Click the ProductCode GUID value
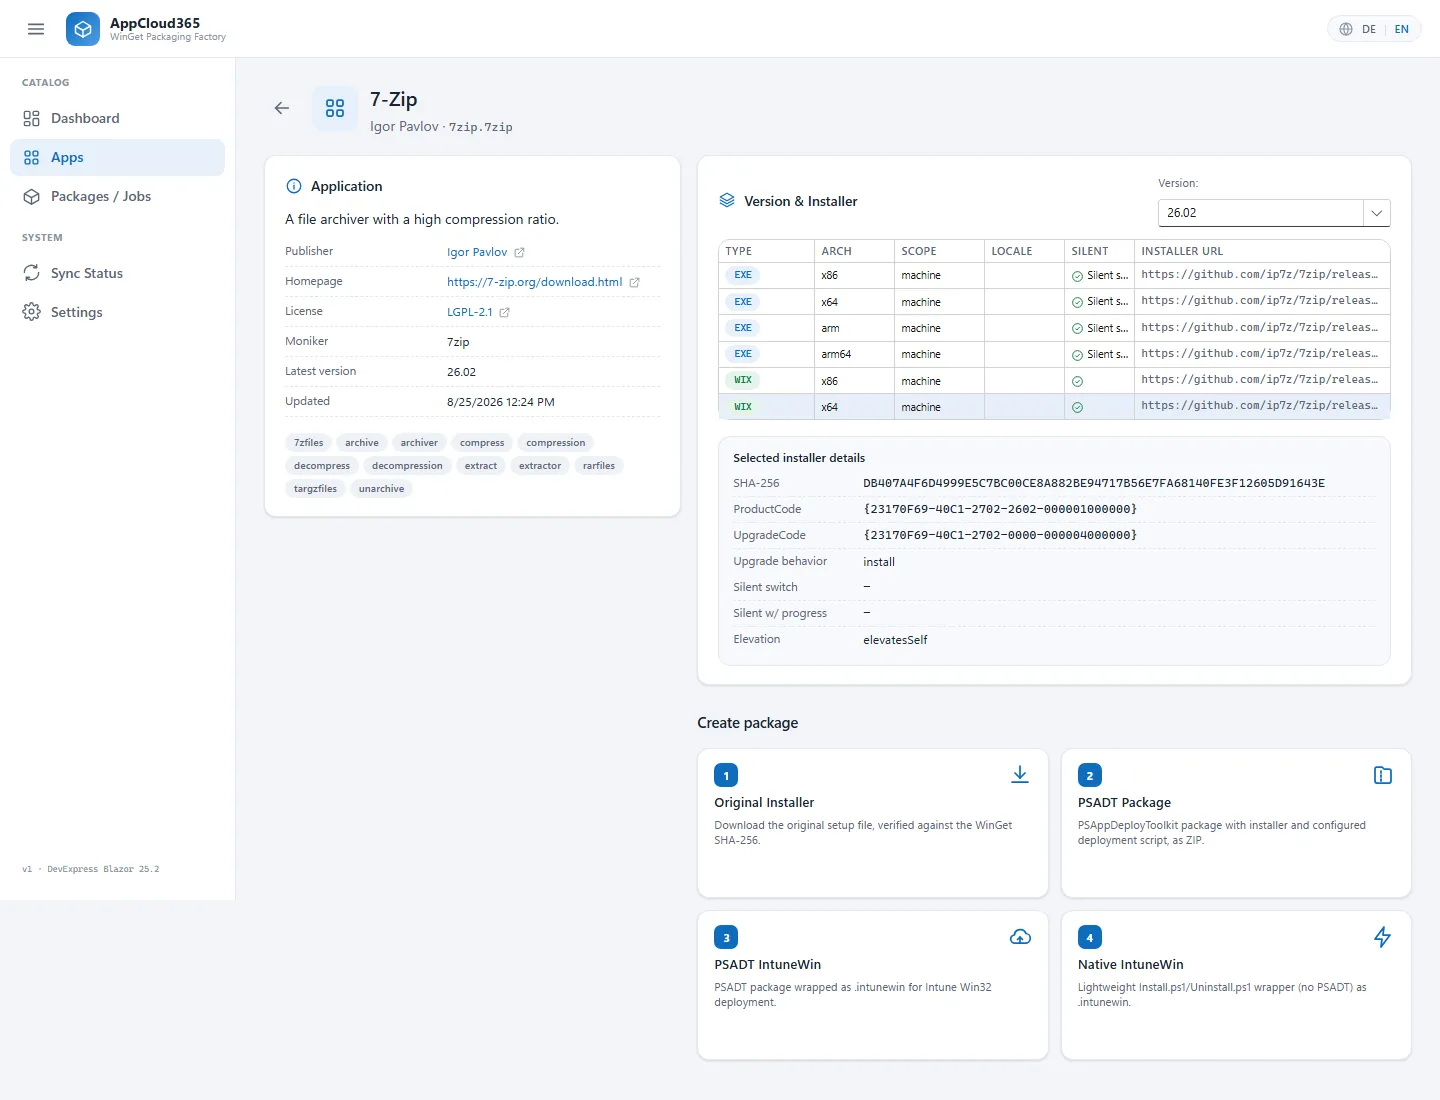1440x1100 pixels. click(1000, 509)
